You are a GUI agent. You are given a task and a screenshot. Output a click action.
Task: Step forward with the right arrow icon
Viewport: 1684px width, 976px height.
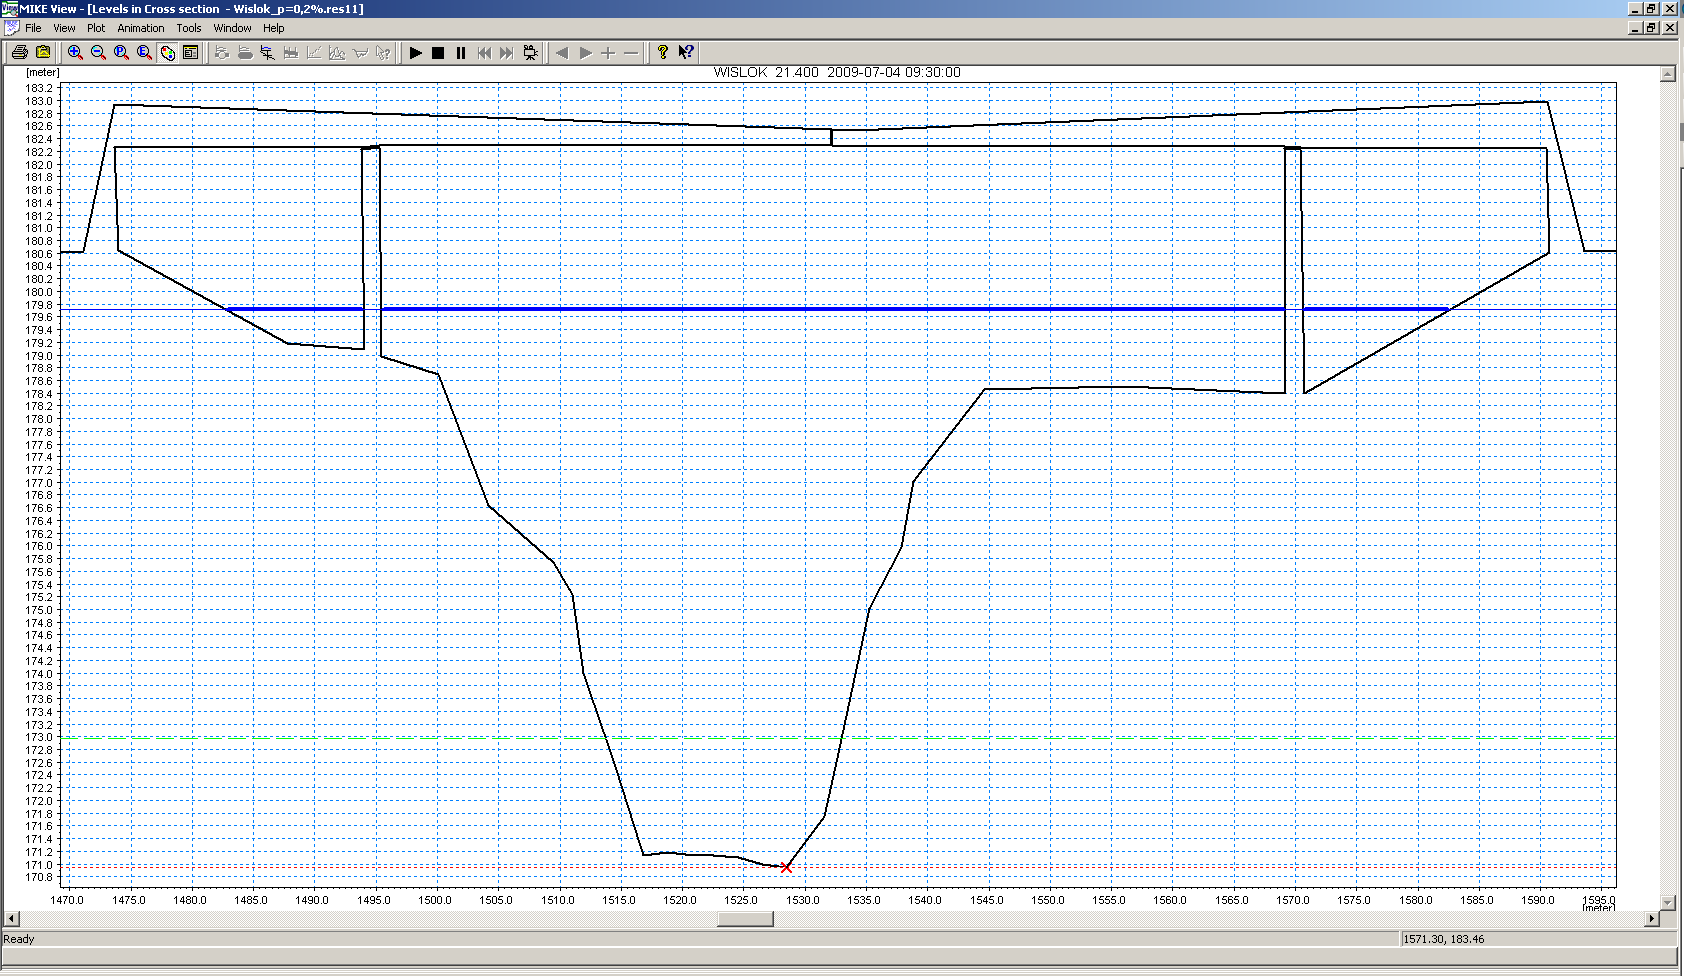coord(585,52)
